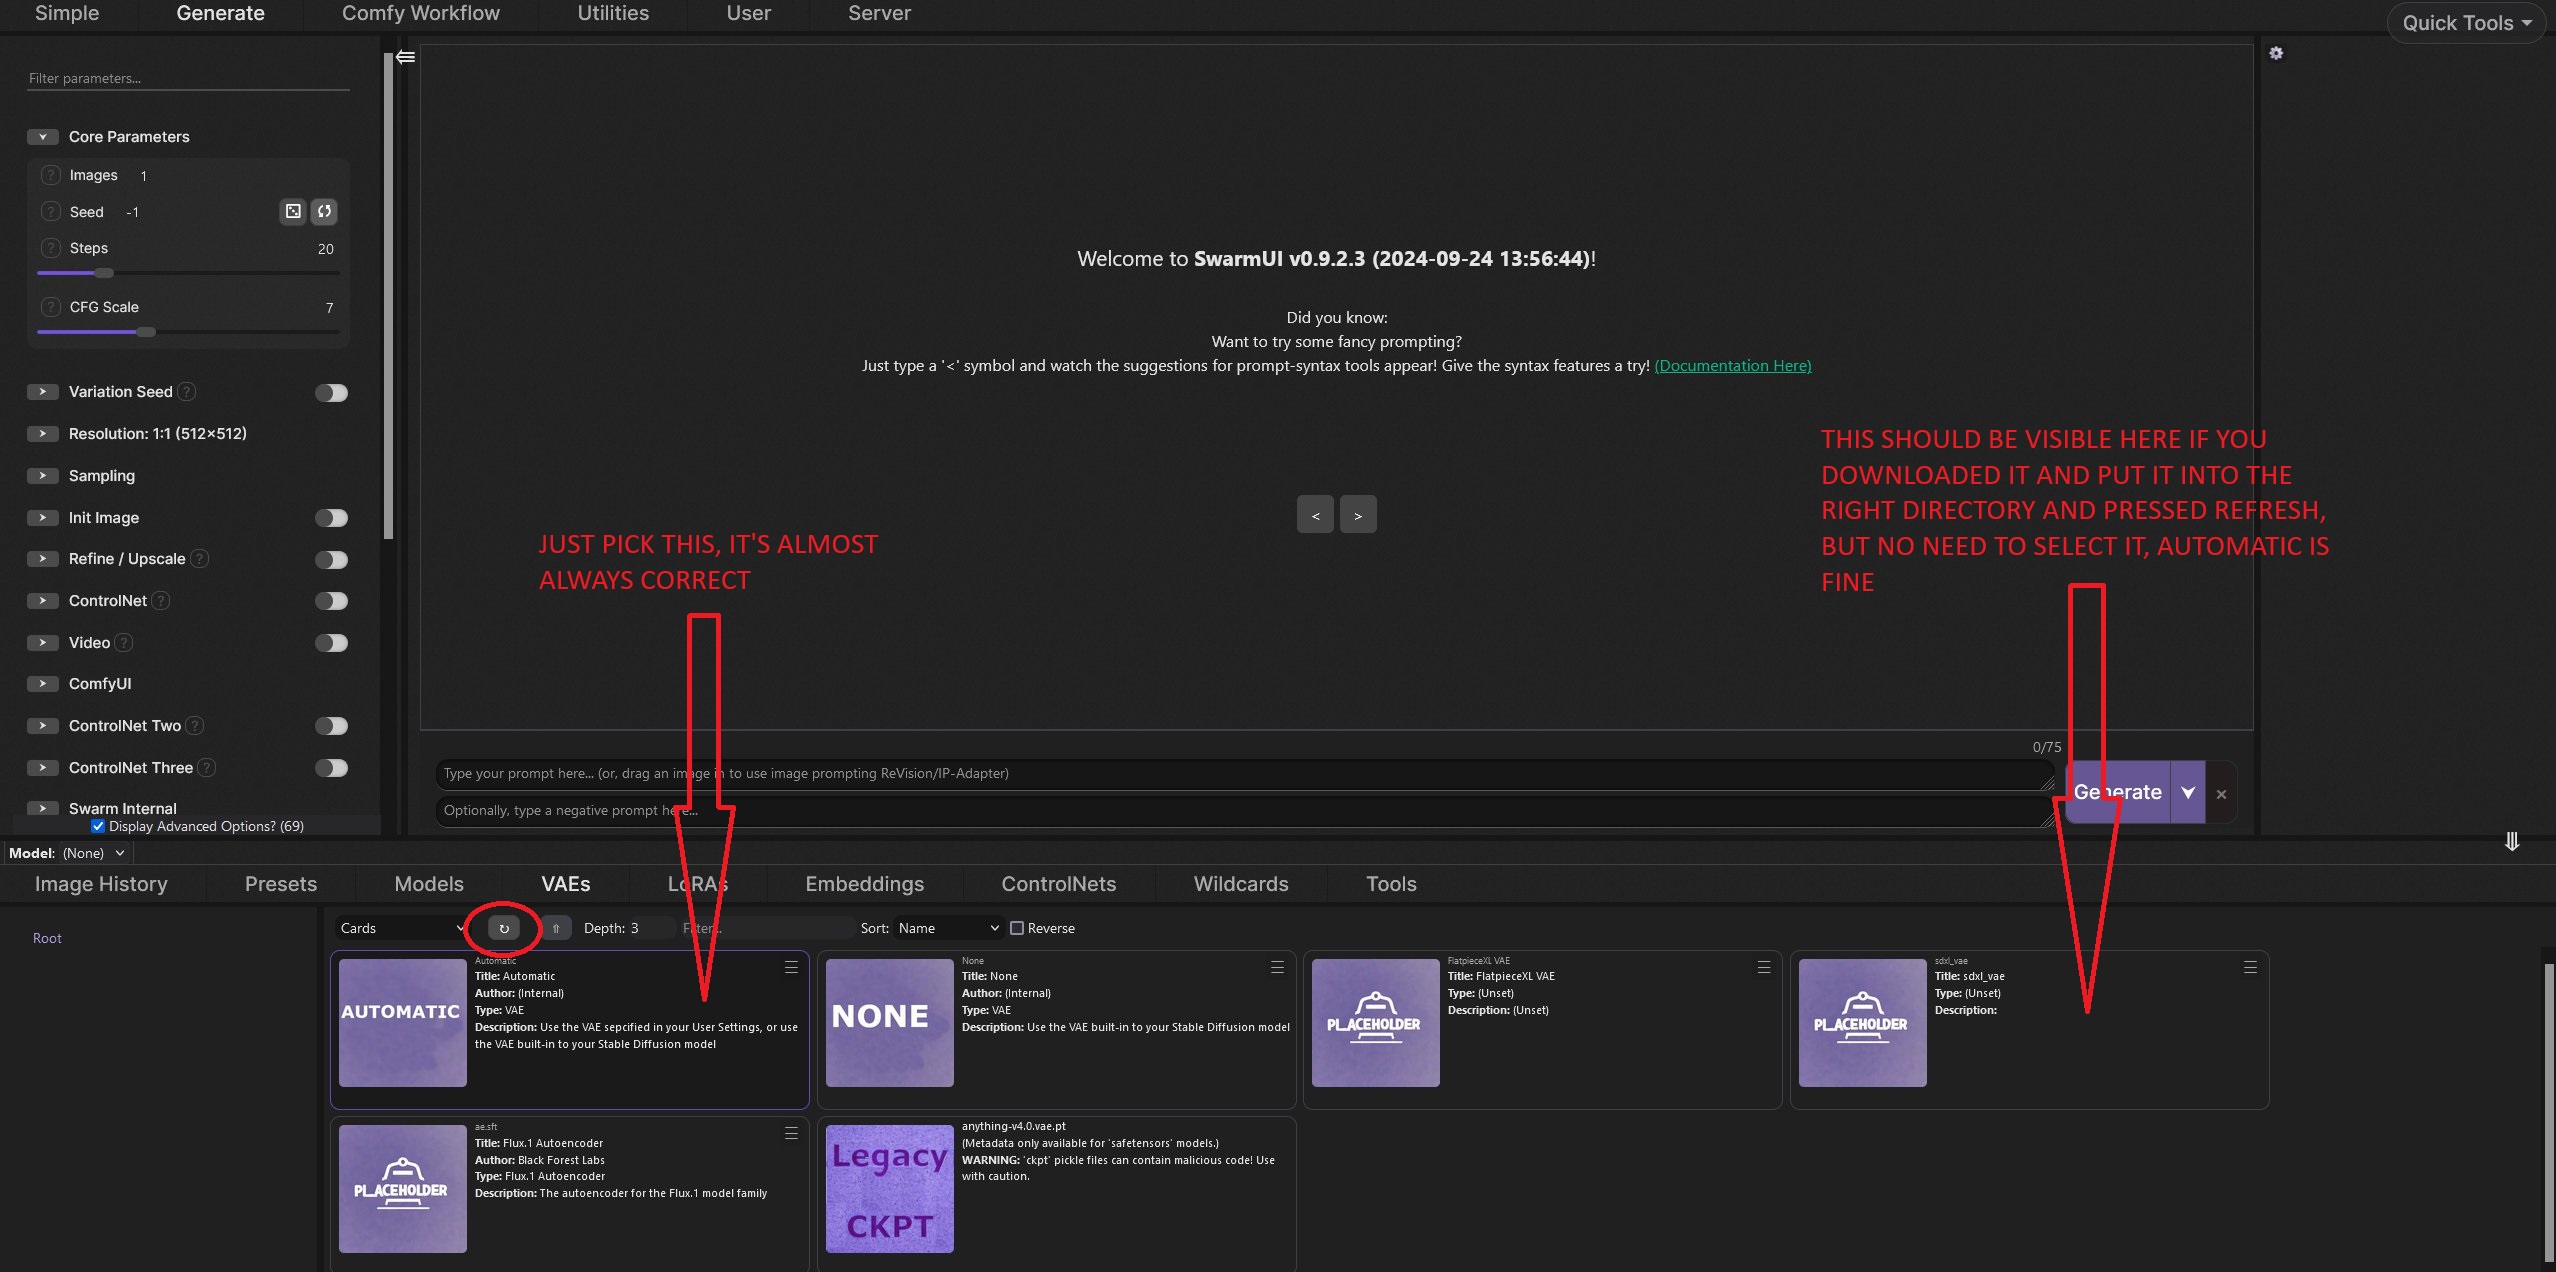The width and height of the screenshot is (2556, 1272).
Task: Click the VAE list refresh button
Action: pyautogui.click(x=504, y=928)
